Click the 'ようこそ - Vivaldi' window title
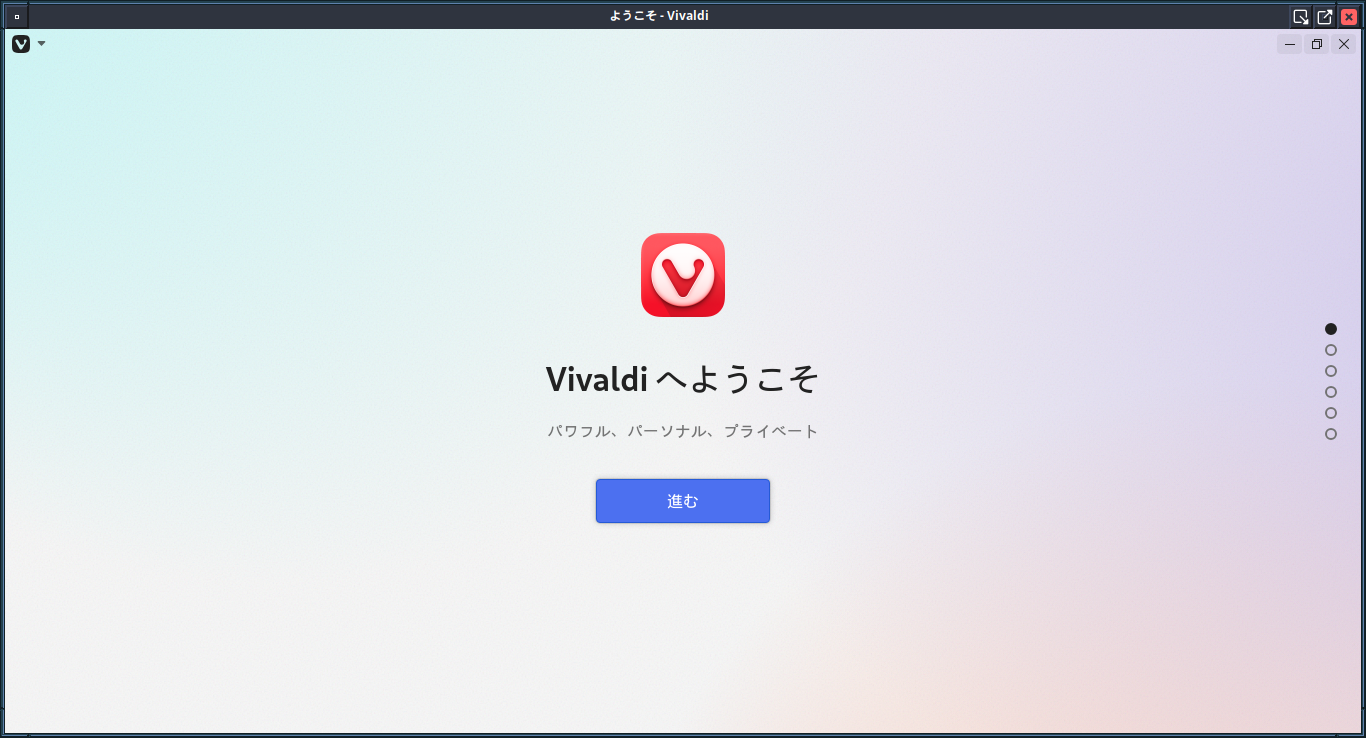This screenshot has width=1366, height=738. [659, 16]
